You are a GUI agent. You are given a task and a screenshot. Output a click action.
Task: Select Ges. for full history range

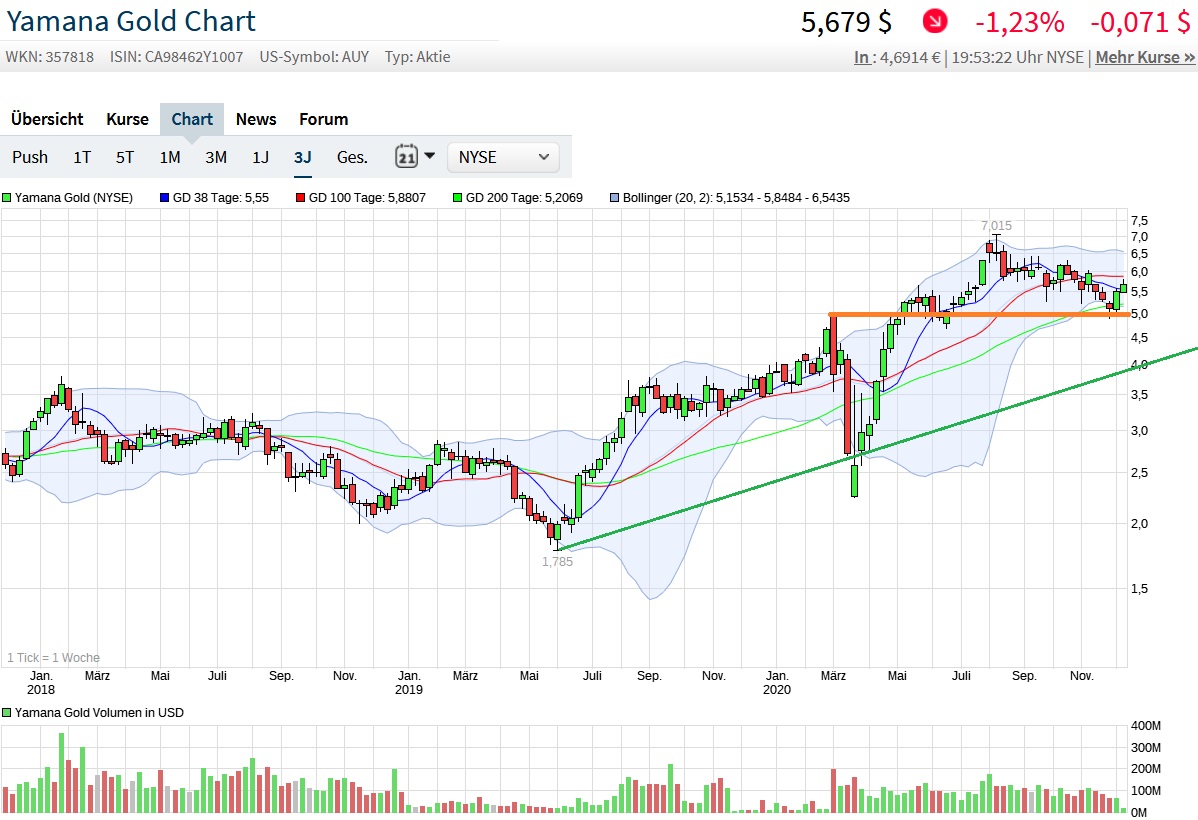[352, 157]
